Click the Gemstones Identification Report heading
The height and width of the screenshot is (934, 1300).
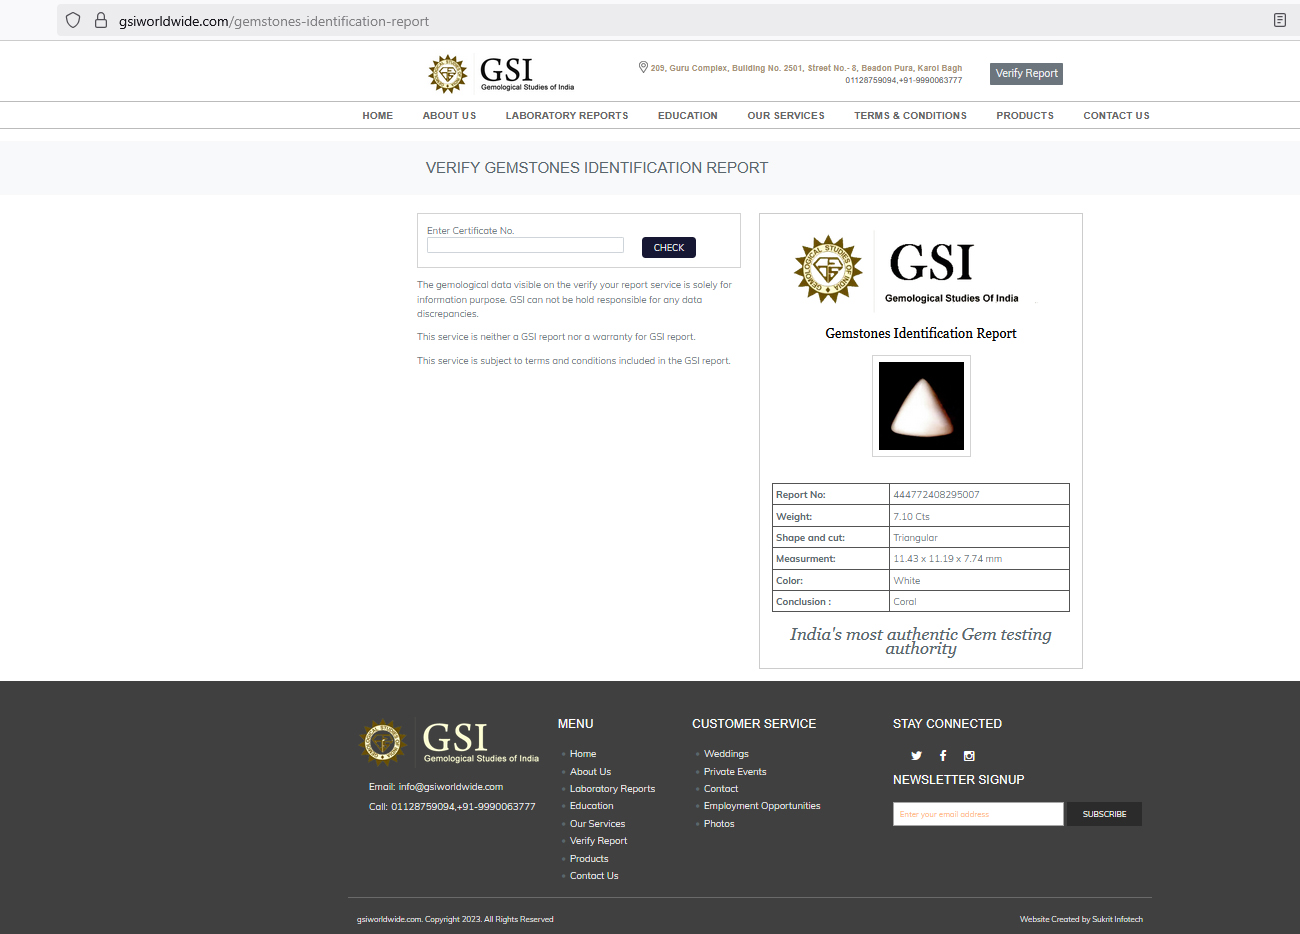point(921,333)
